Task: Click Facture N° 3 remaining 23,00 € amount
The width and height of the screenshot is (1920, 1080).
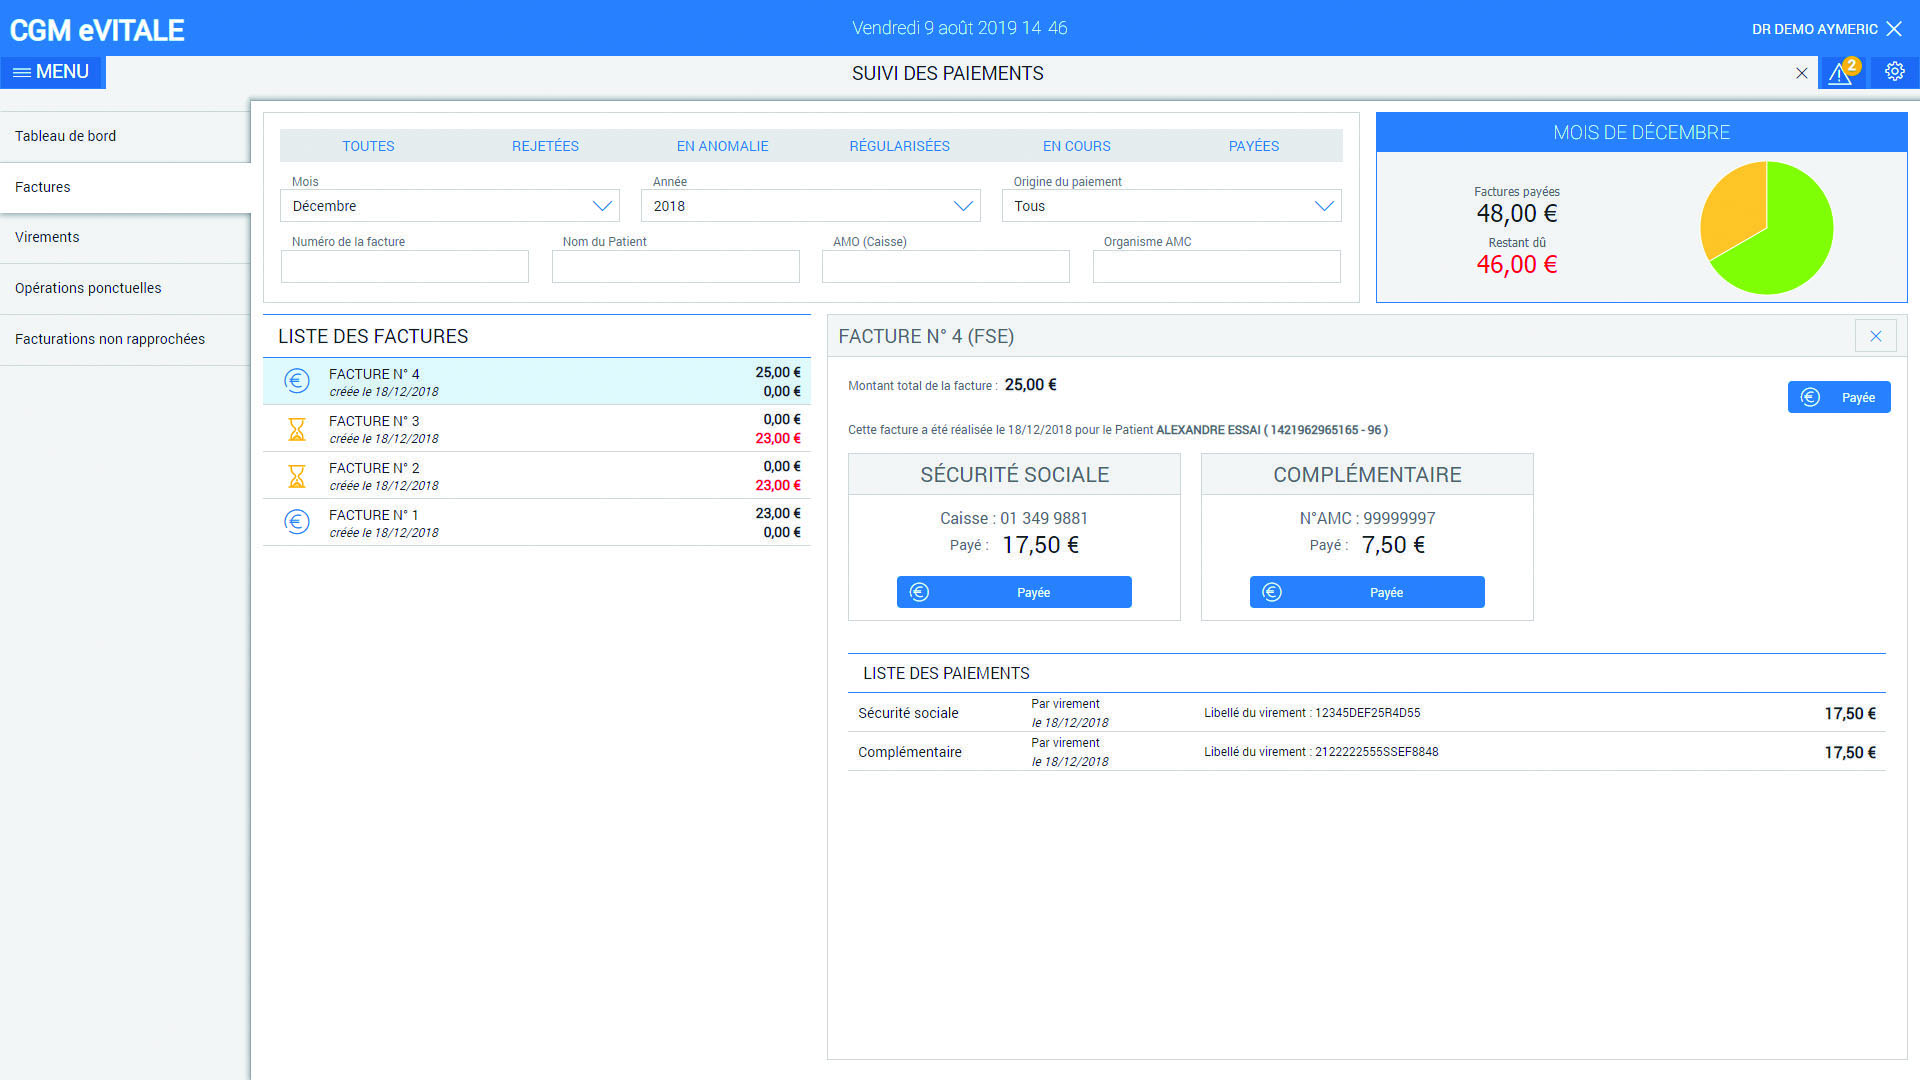Action: (778, 438)
